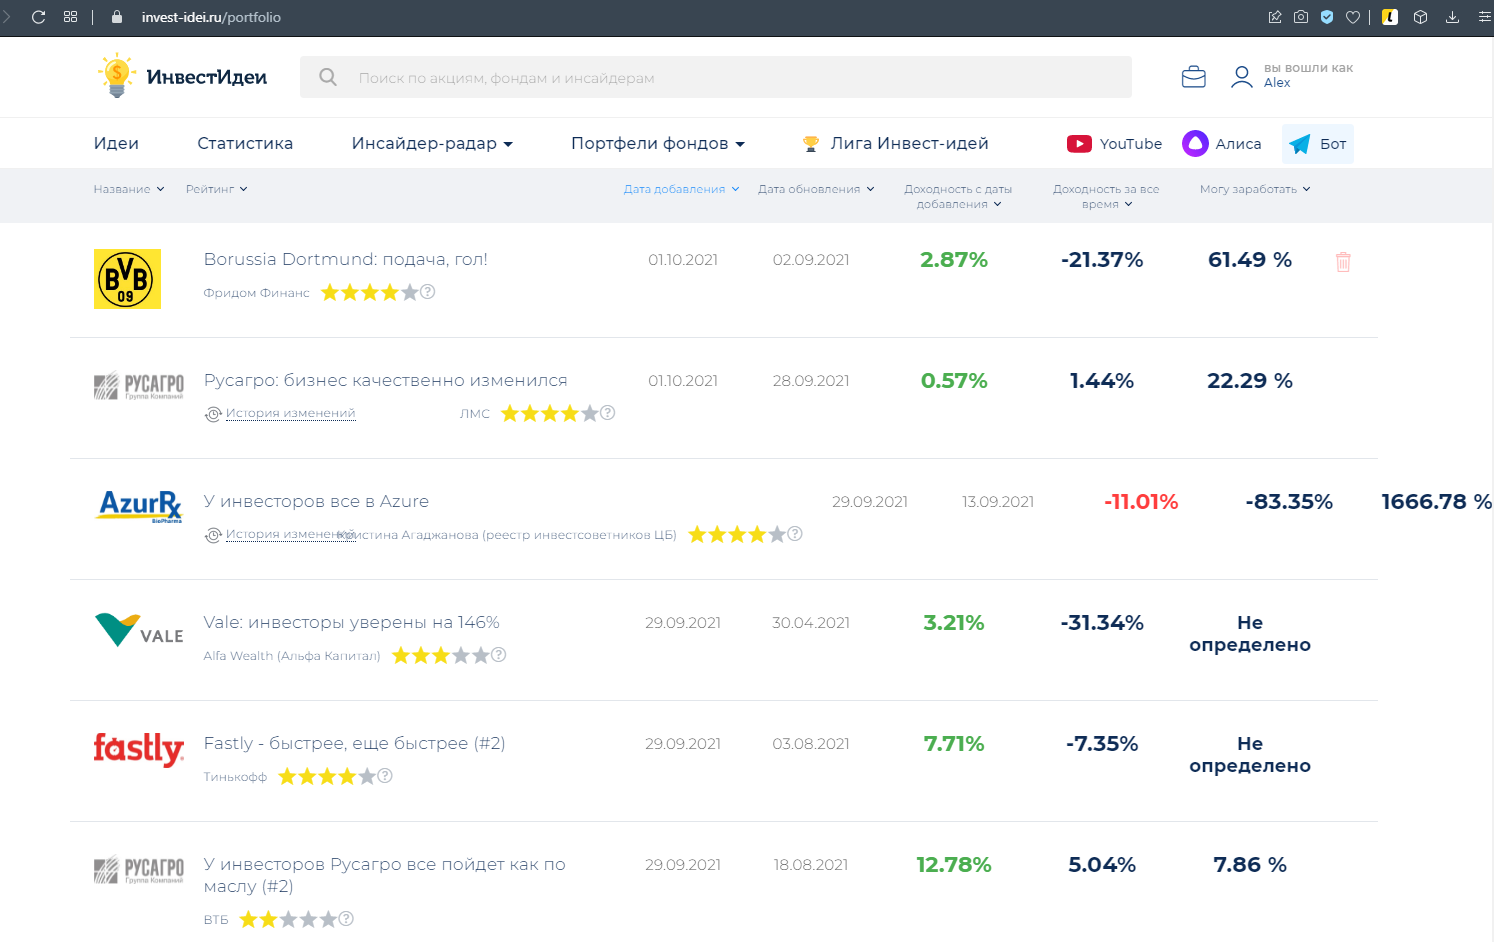Open the Vale logo thumbnail

(139, 630)
